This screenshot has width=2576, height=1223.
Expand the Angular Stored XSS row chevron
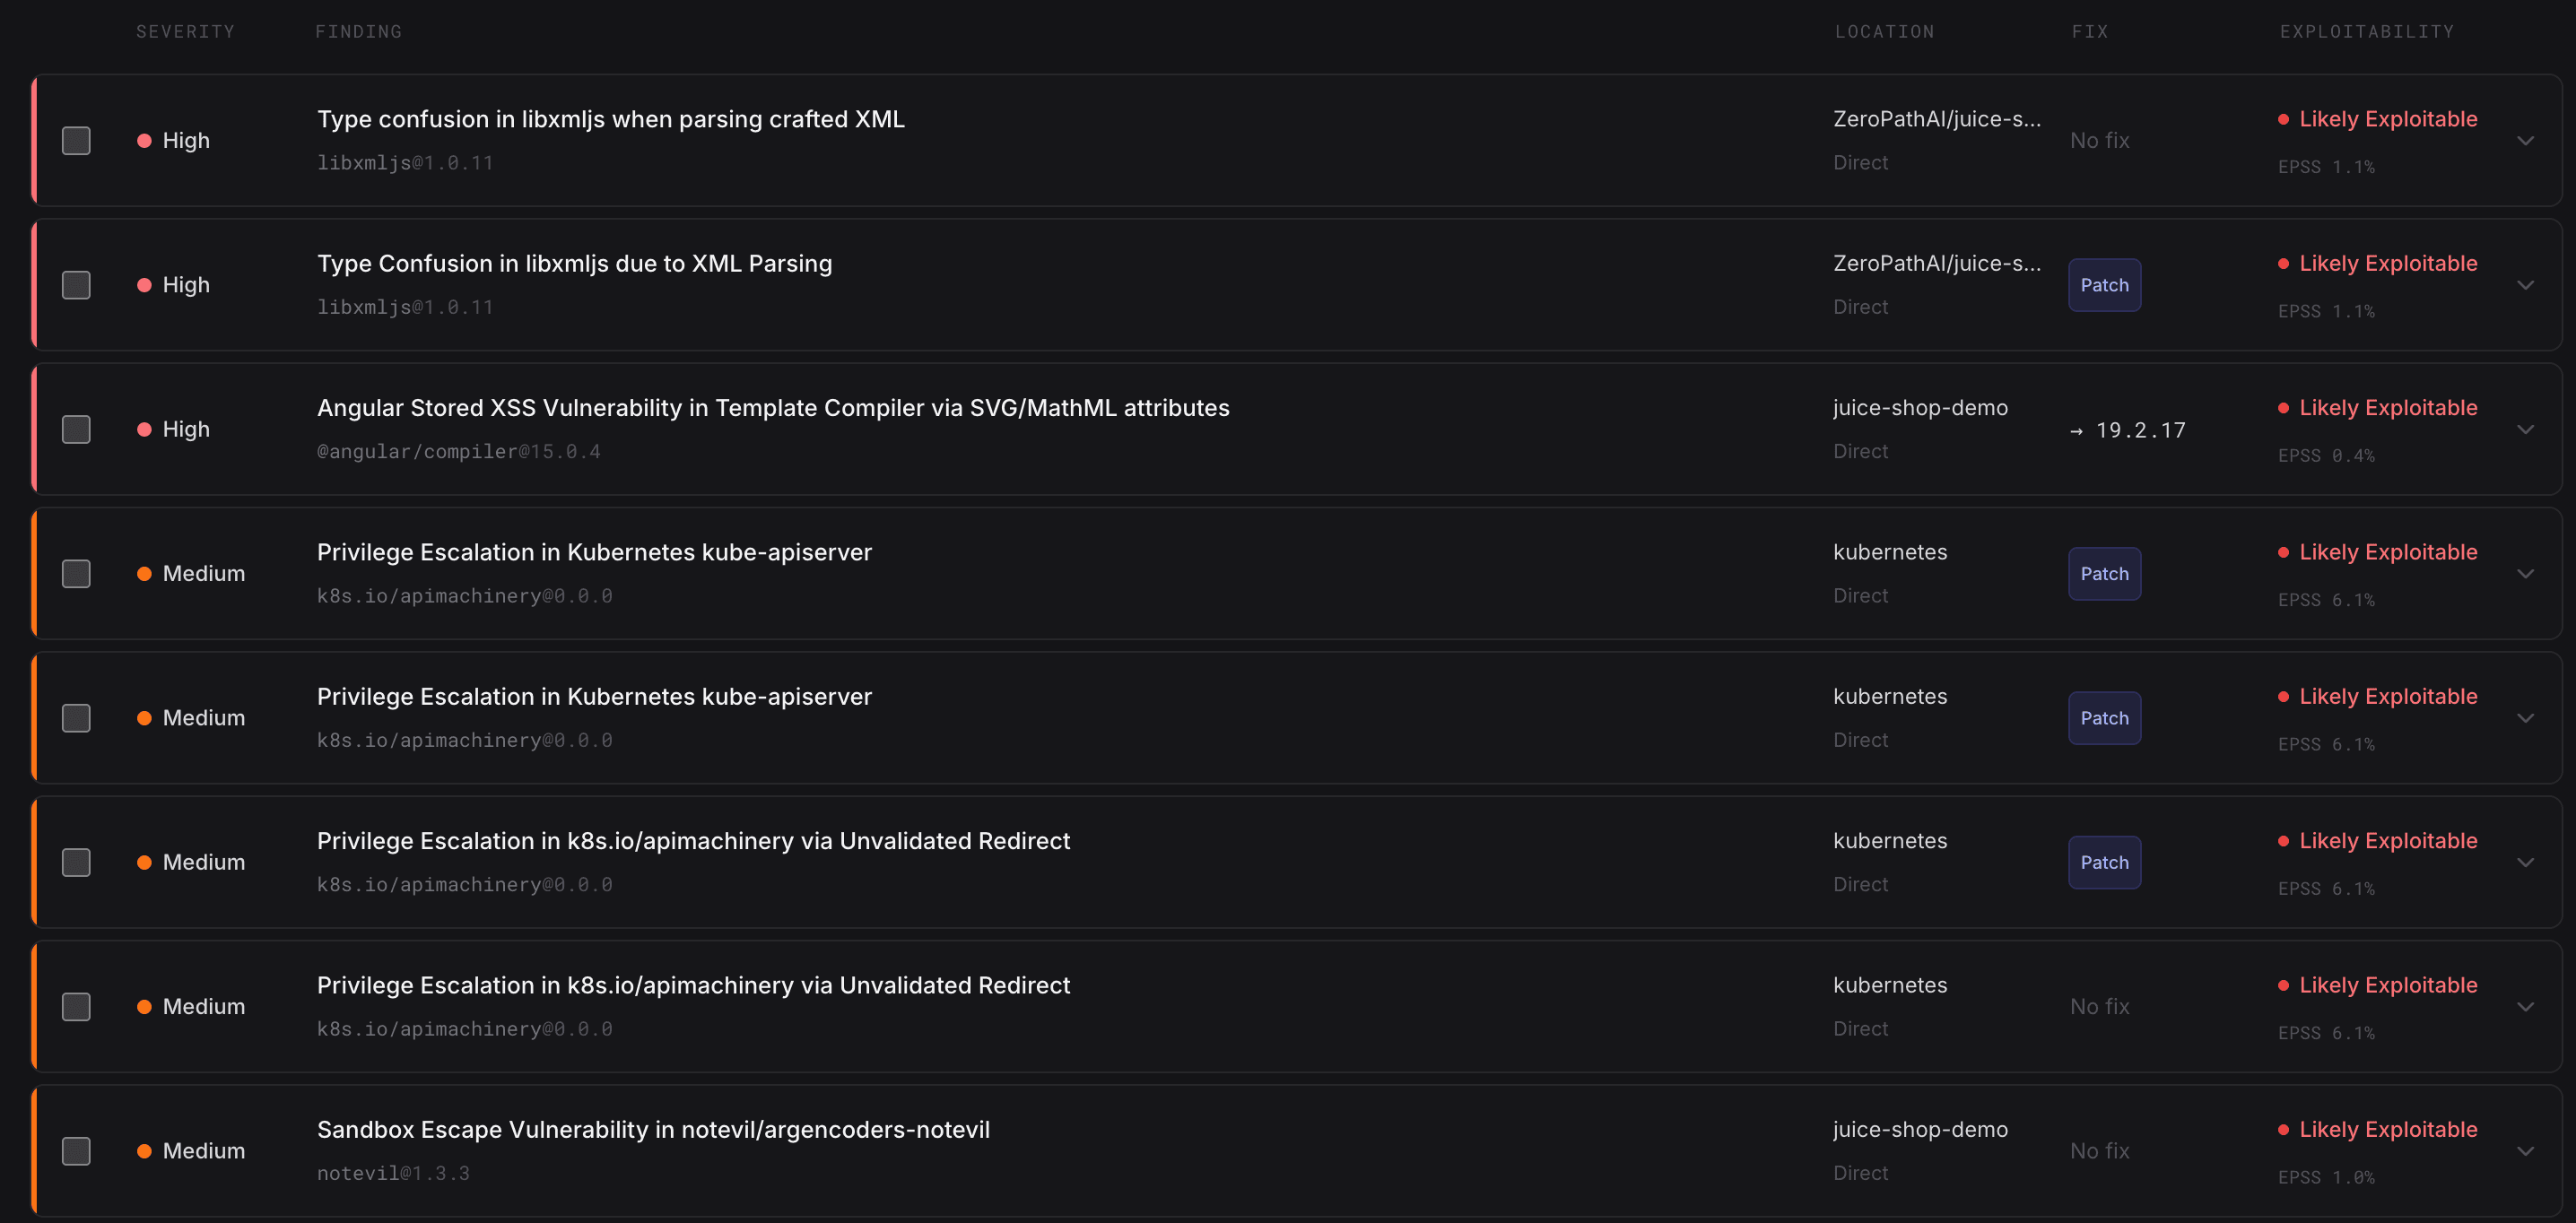tap(2525, 430)
